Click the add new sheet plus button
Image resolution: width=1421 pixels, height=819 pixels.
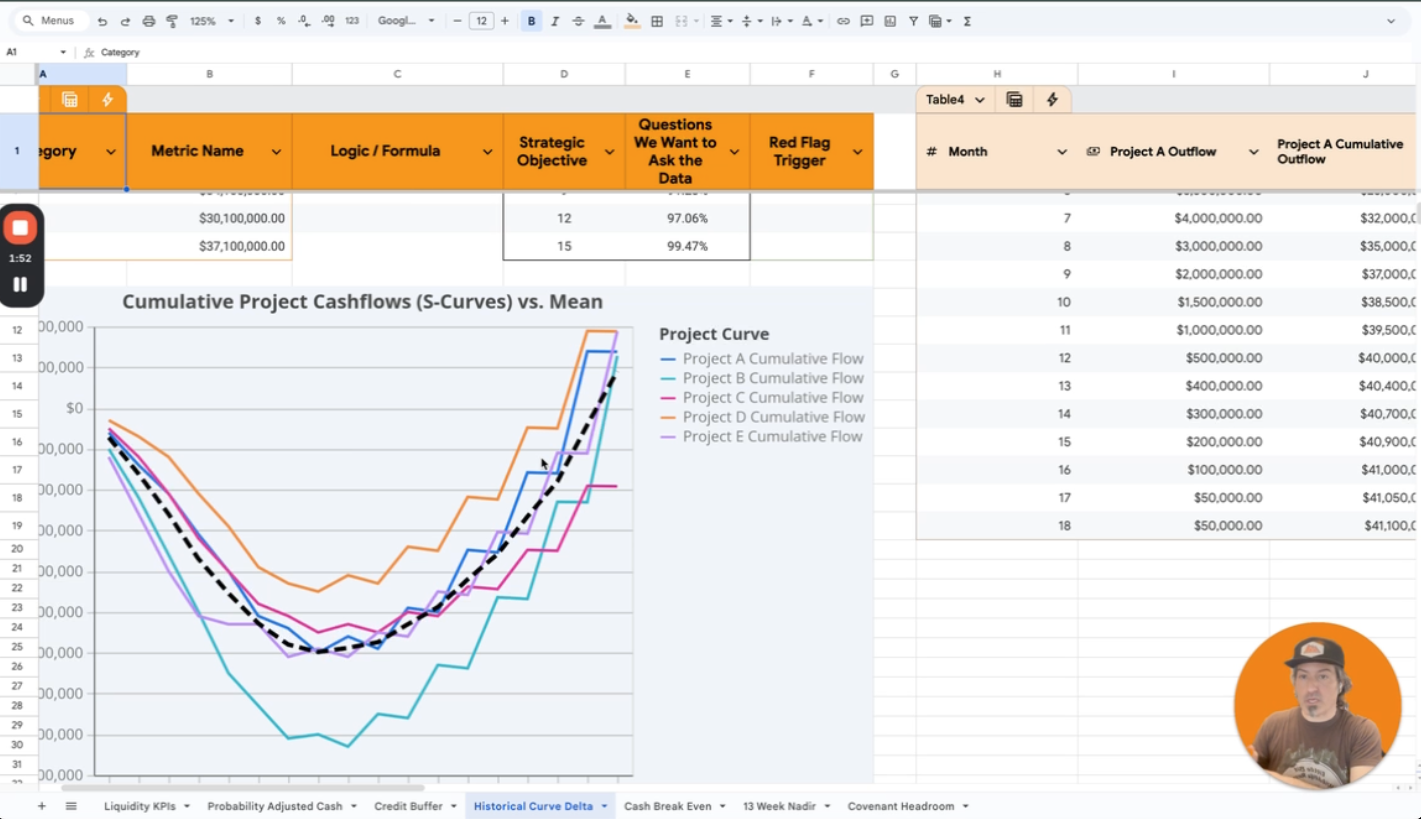pos(41,806)
